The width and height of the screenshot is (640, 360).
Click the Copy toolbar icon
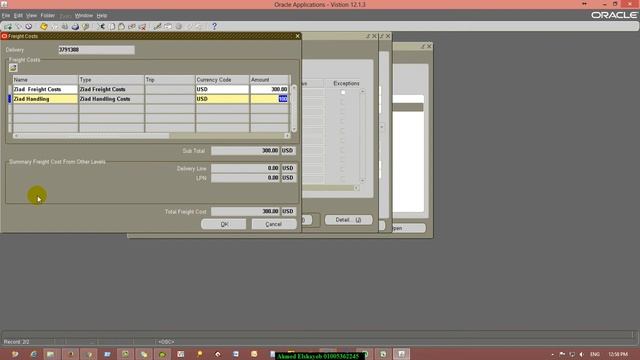point(112,27)
